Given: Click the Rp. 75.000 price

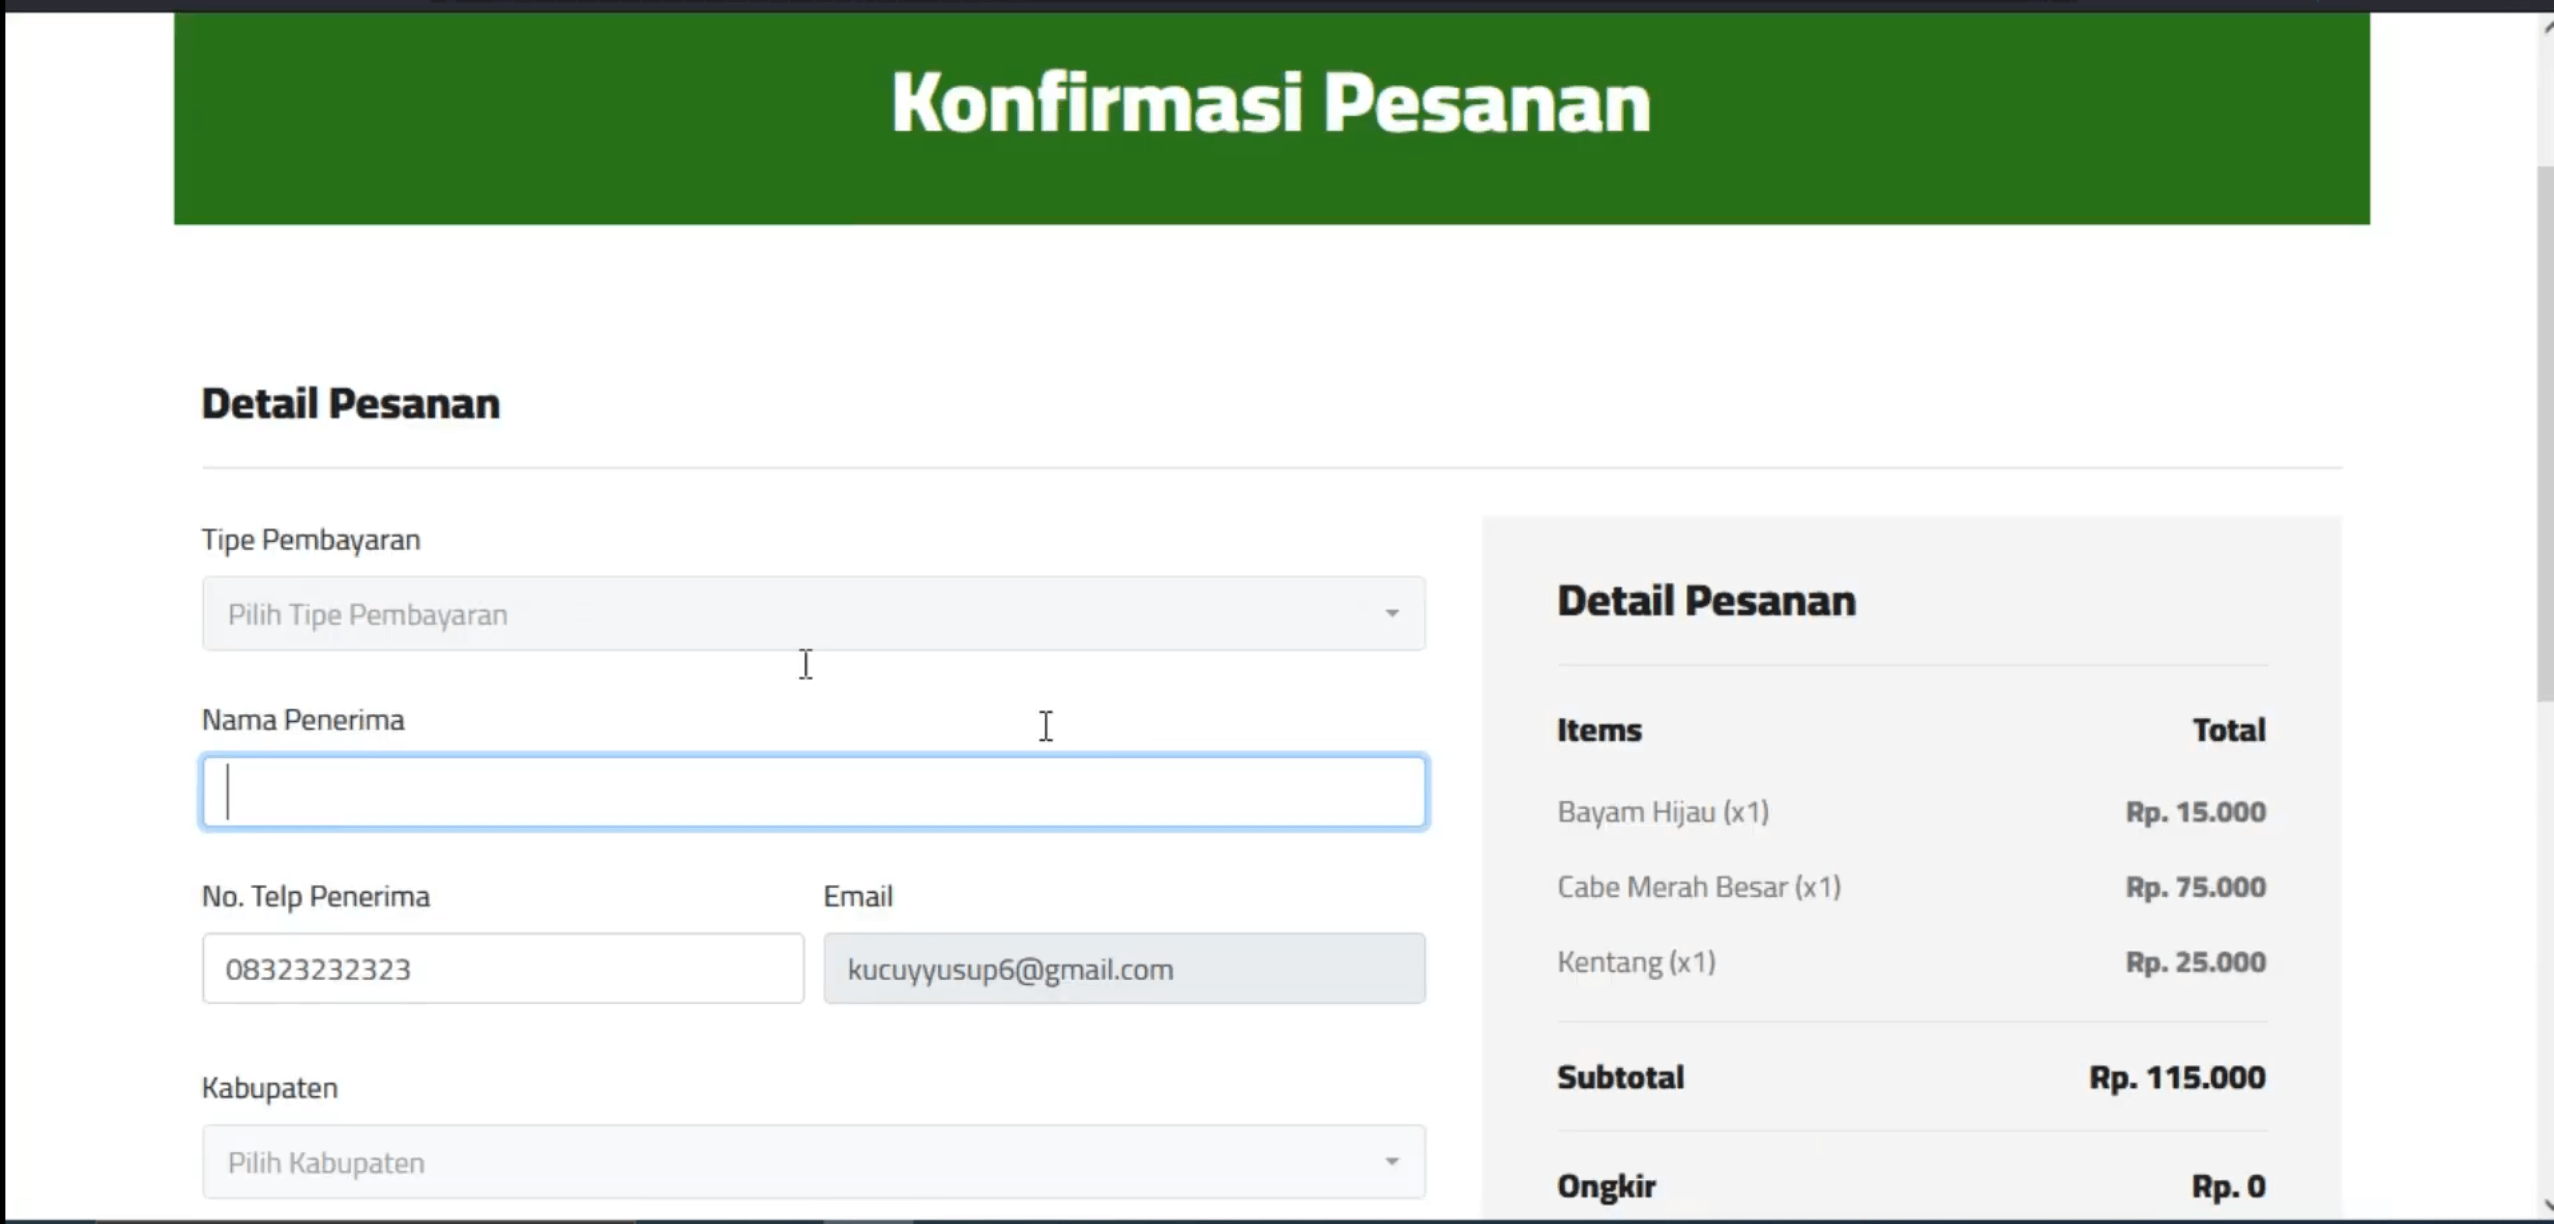Looking at the screenshot, I should click(2196, 886).
